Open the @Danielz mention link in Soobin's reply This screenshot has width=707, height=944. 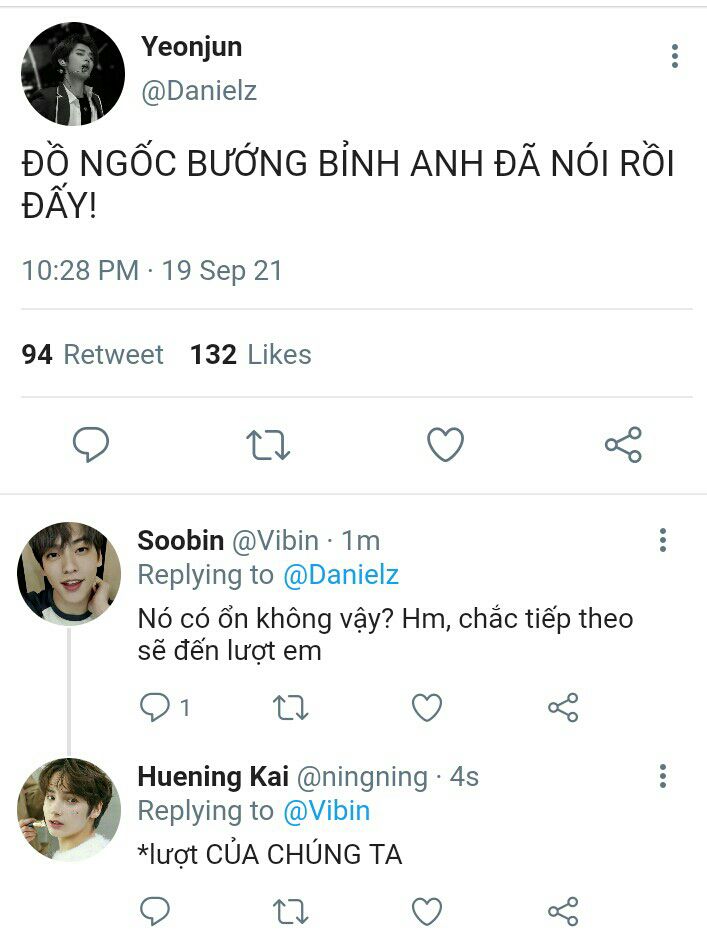pos(340,575)
